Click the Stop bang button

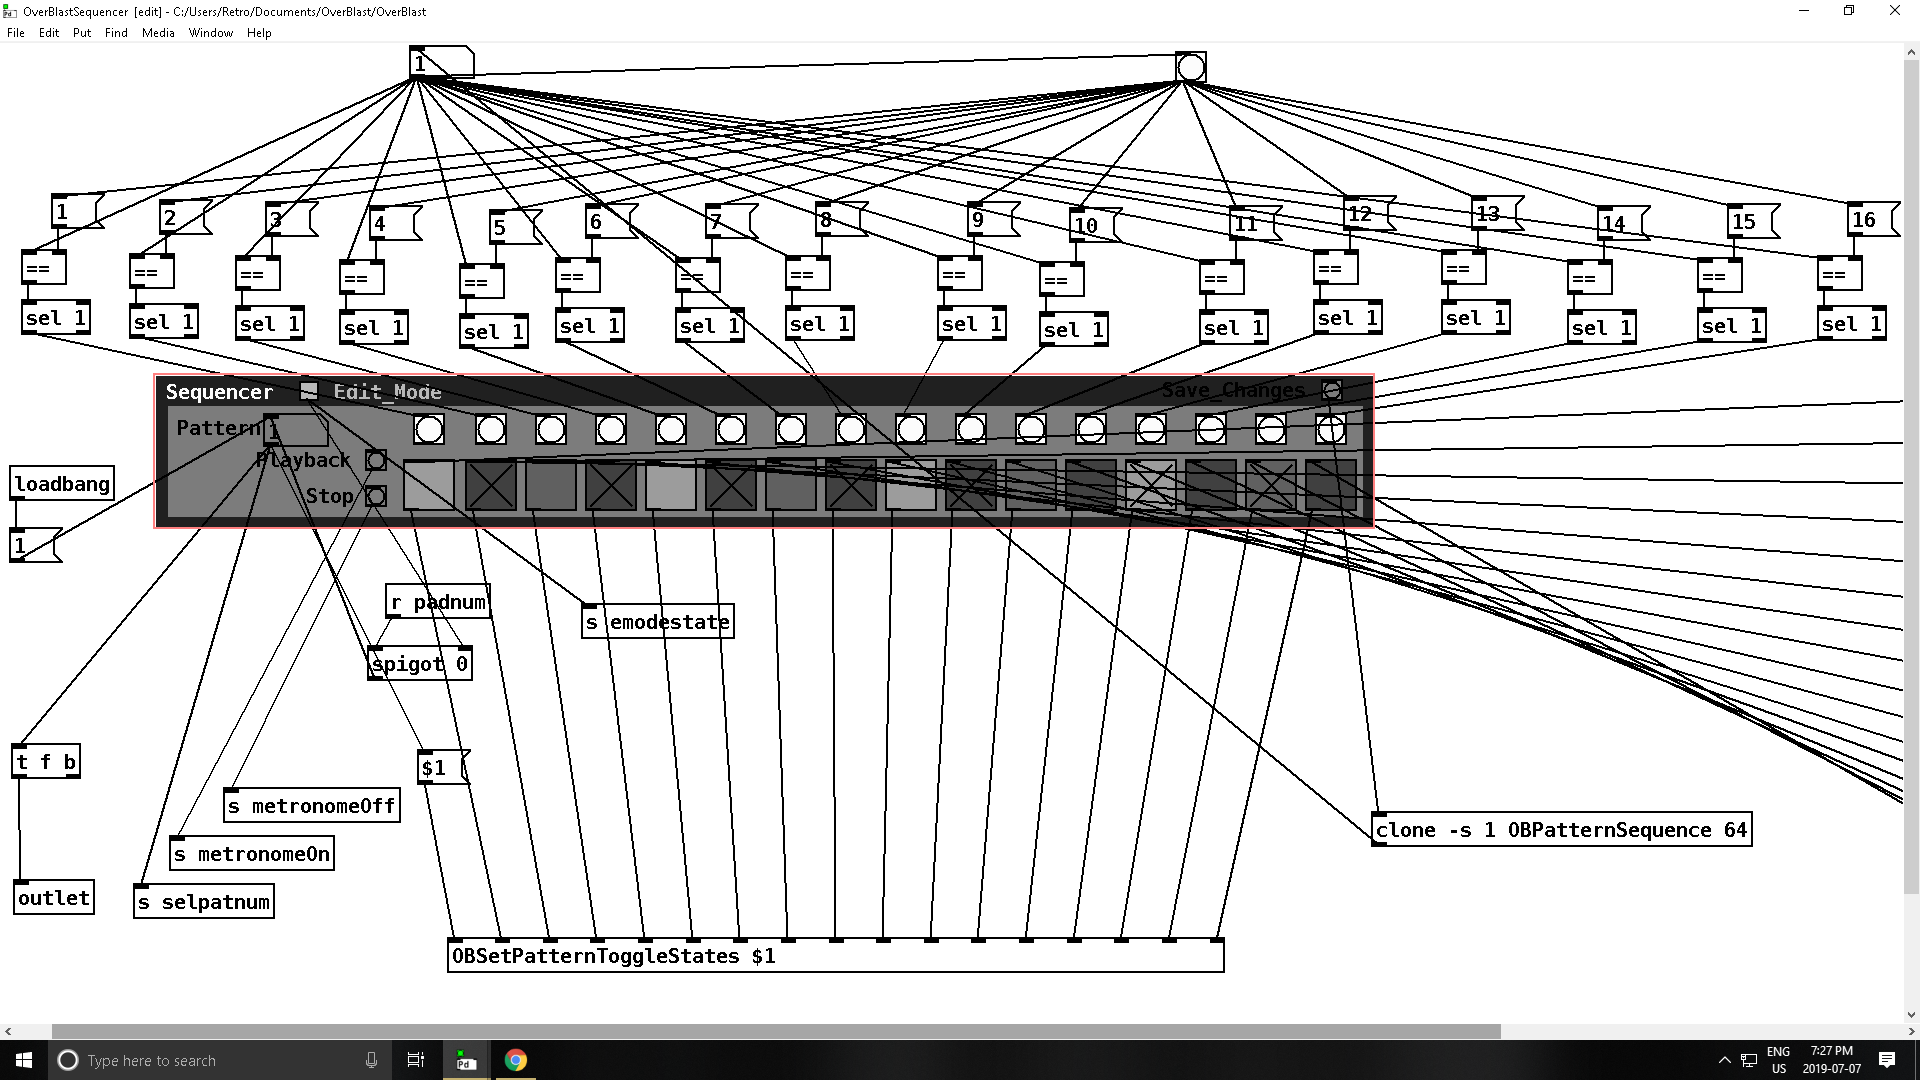(x=375, y=496)
